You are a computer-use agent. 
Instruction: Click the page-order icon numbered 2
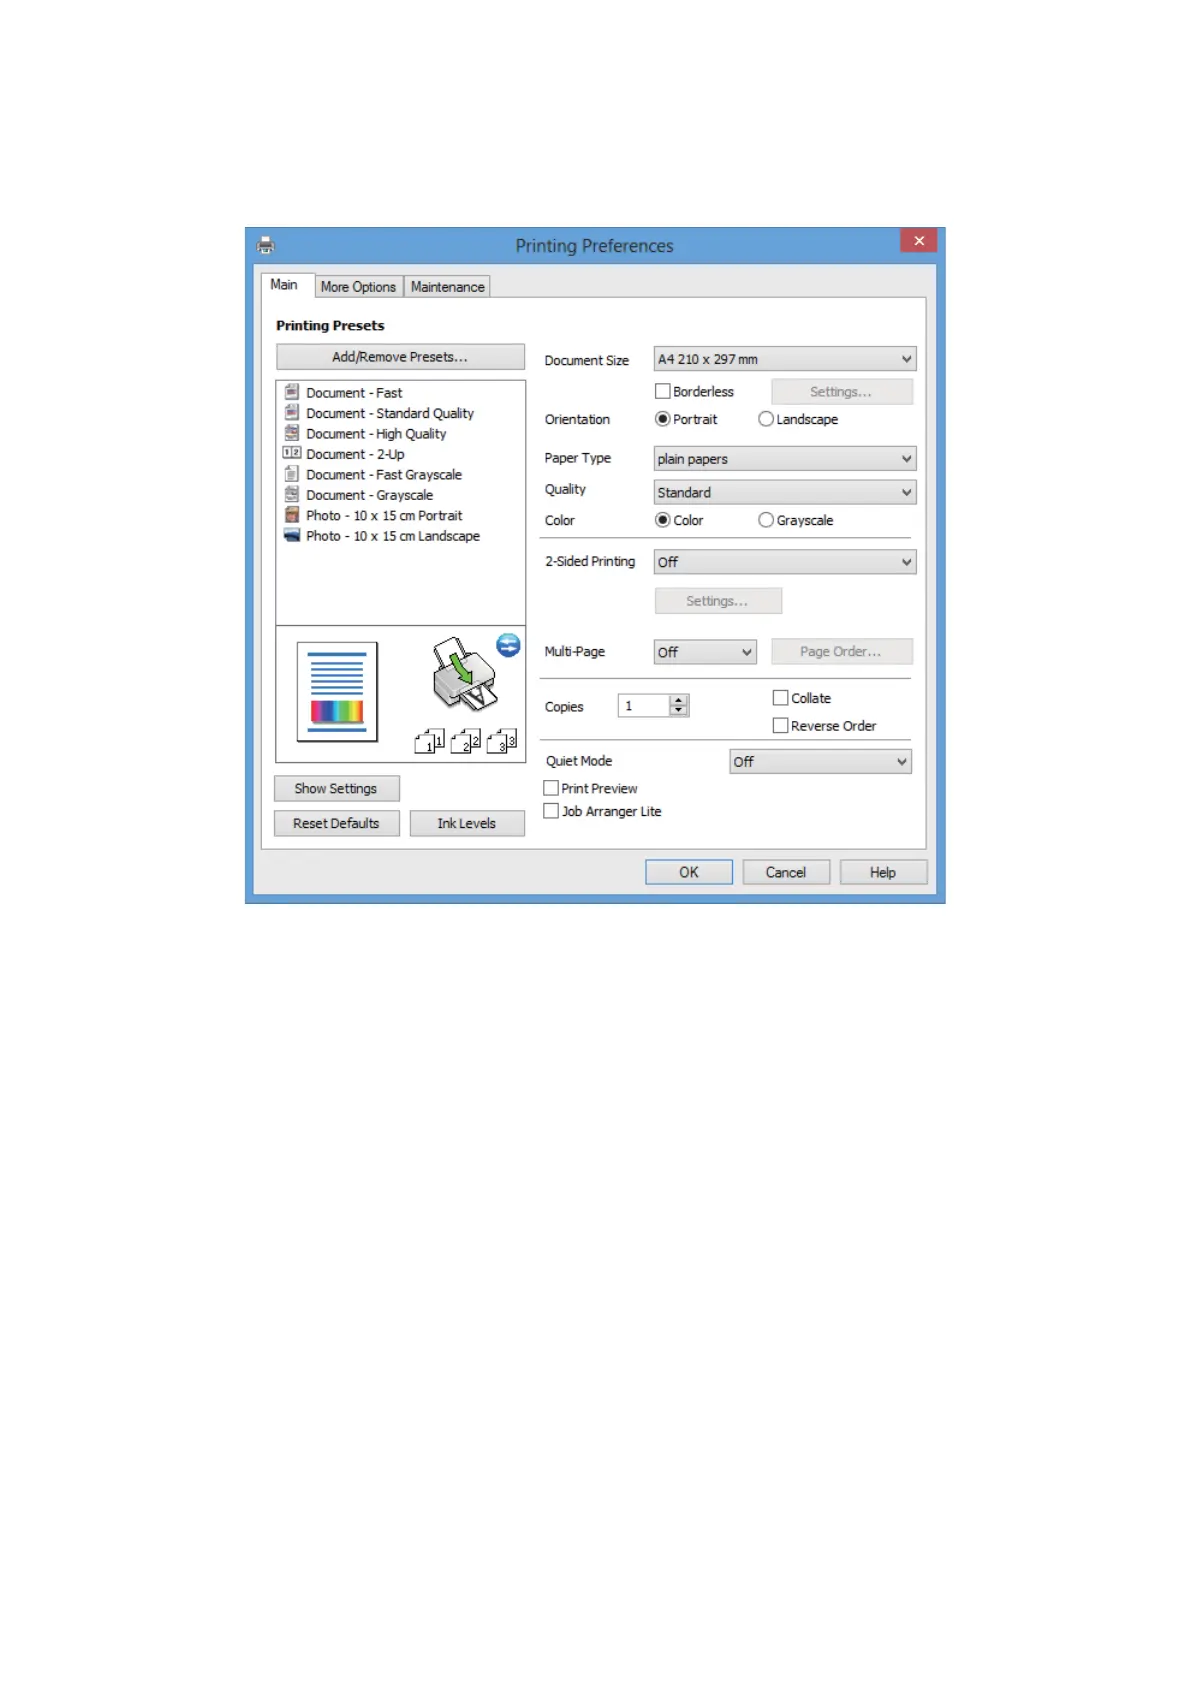point(466,741)
